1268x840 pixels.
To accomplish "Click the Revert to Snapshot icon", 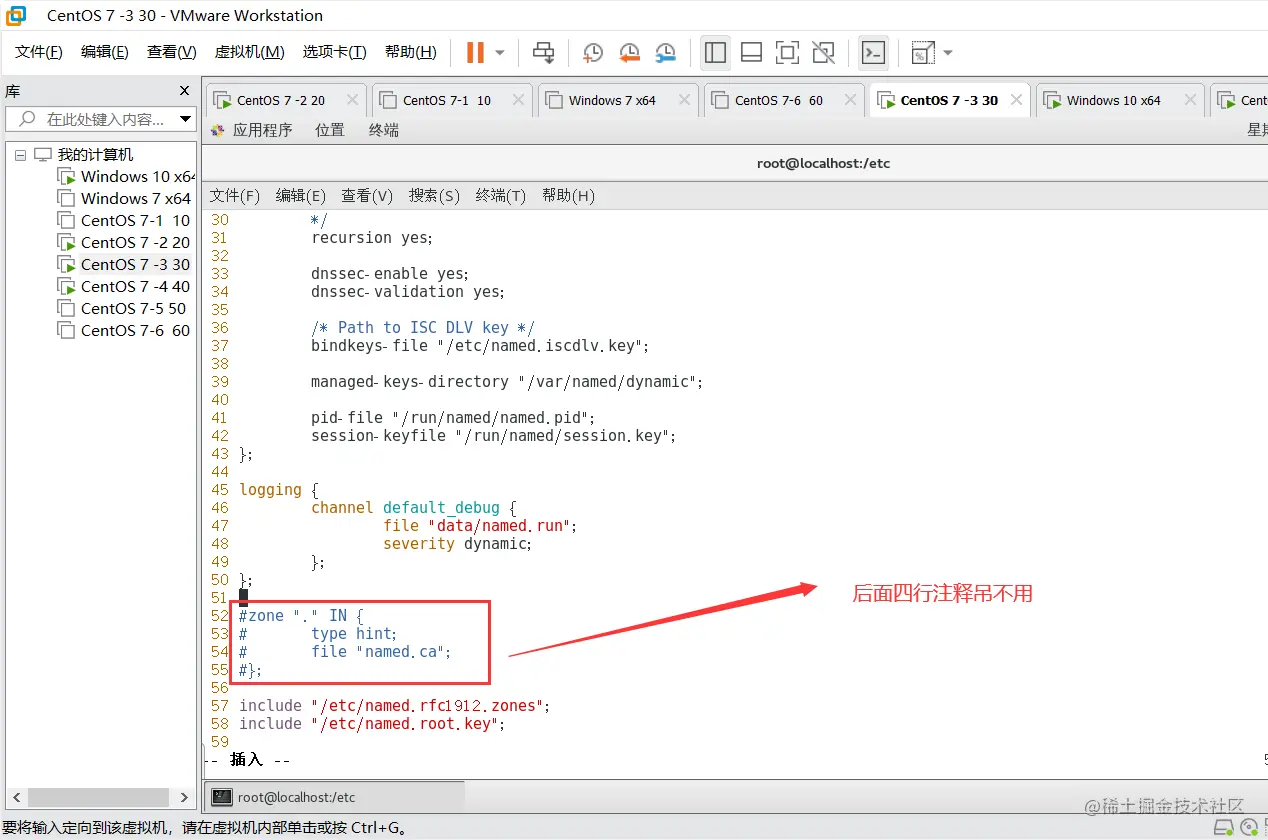I will (x=629, y=52).
